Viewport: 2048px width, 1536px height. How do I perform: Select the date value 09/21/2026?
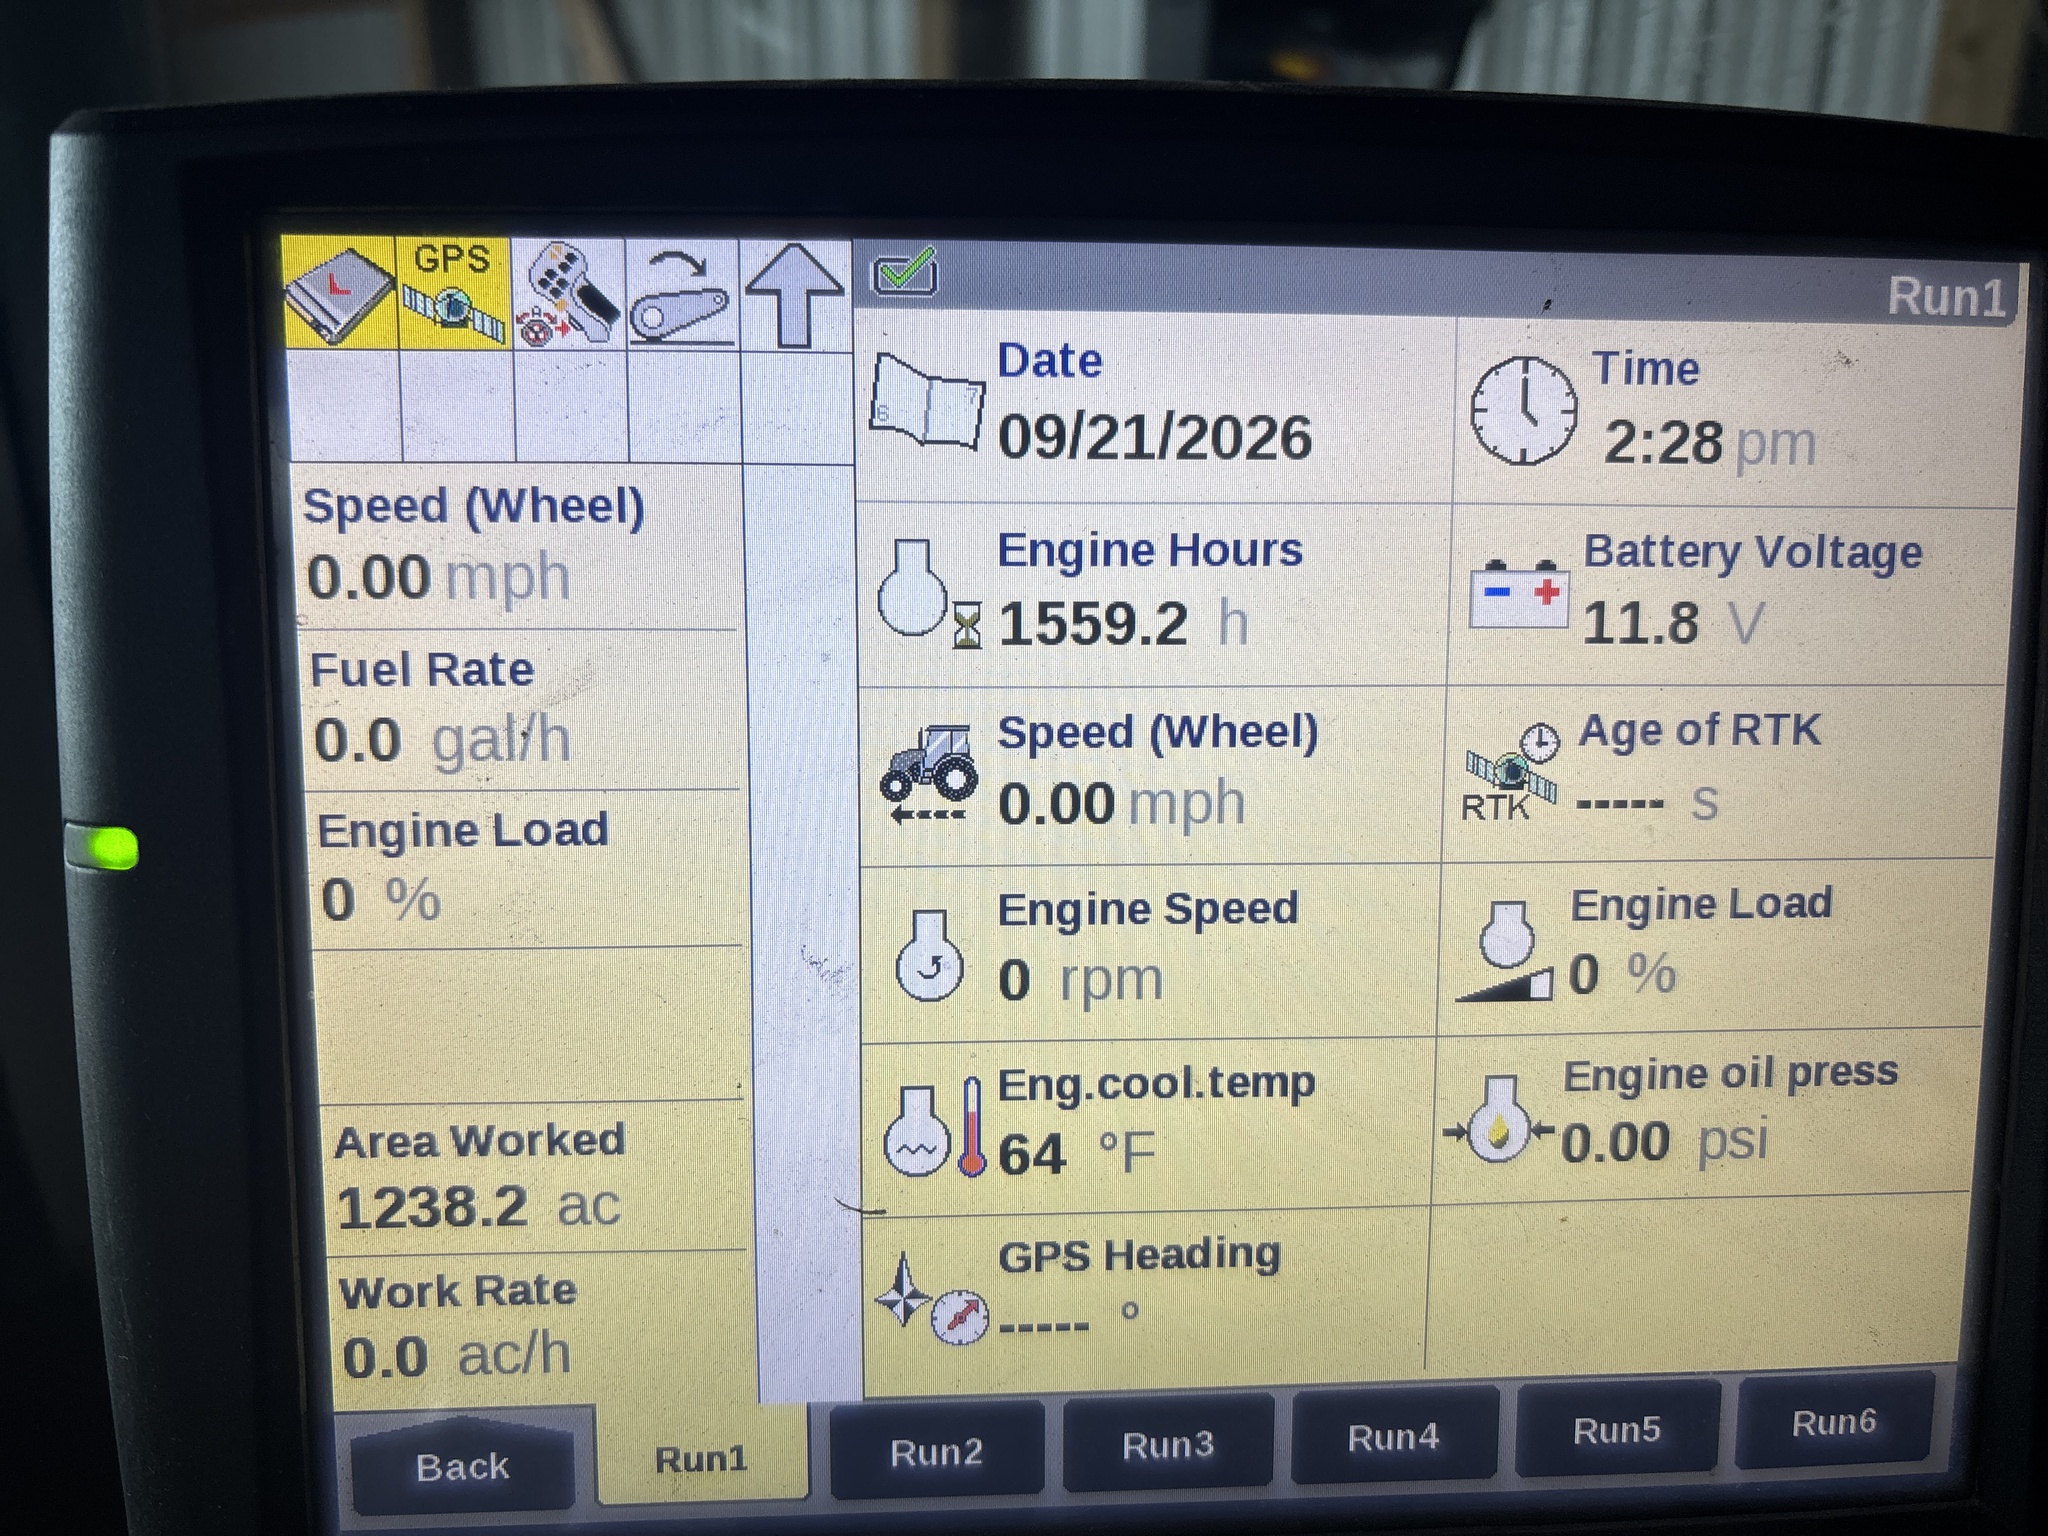tap(1155, 438)
